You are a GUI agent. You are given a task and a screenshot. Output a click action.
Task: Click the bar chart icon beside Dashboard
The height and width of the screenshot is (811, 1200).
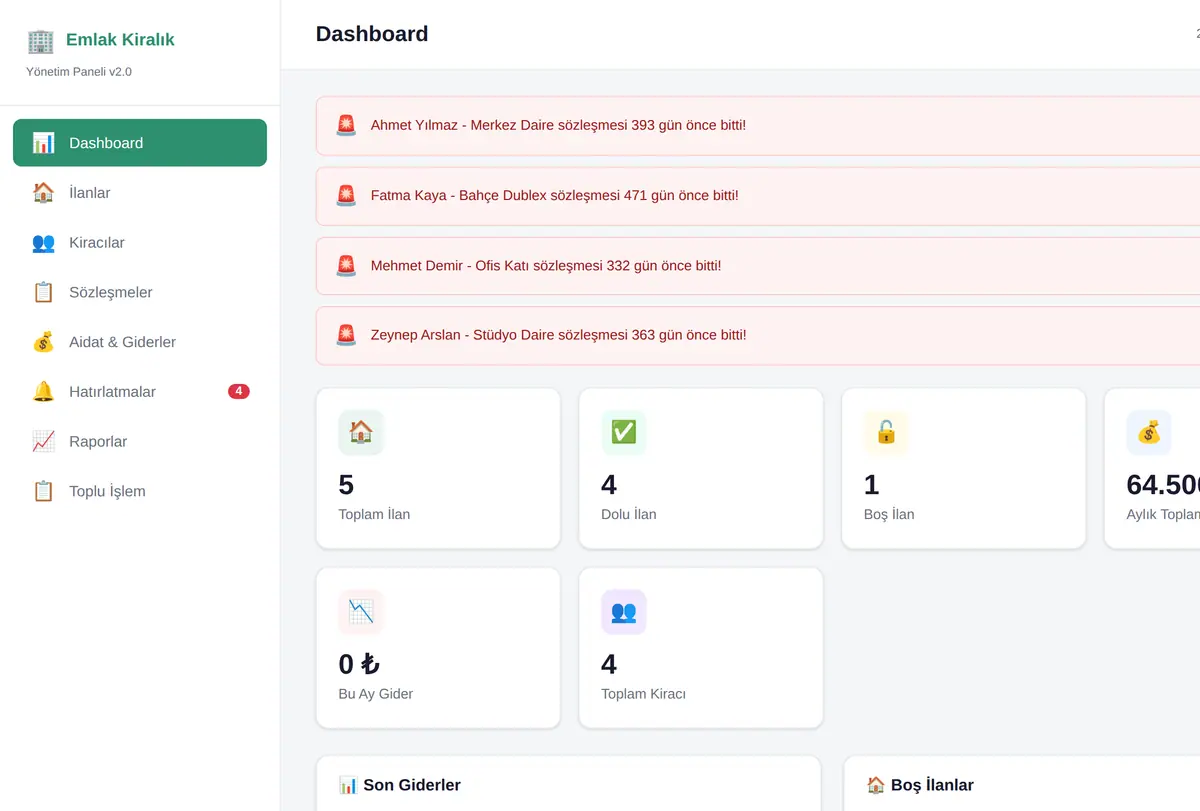43,143
